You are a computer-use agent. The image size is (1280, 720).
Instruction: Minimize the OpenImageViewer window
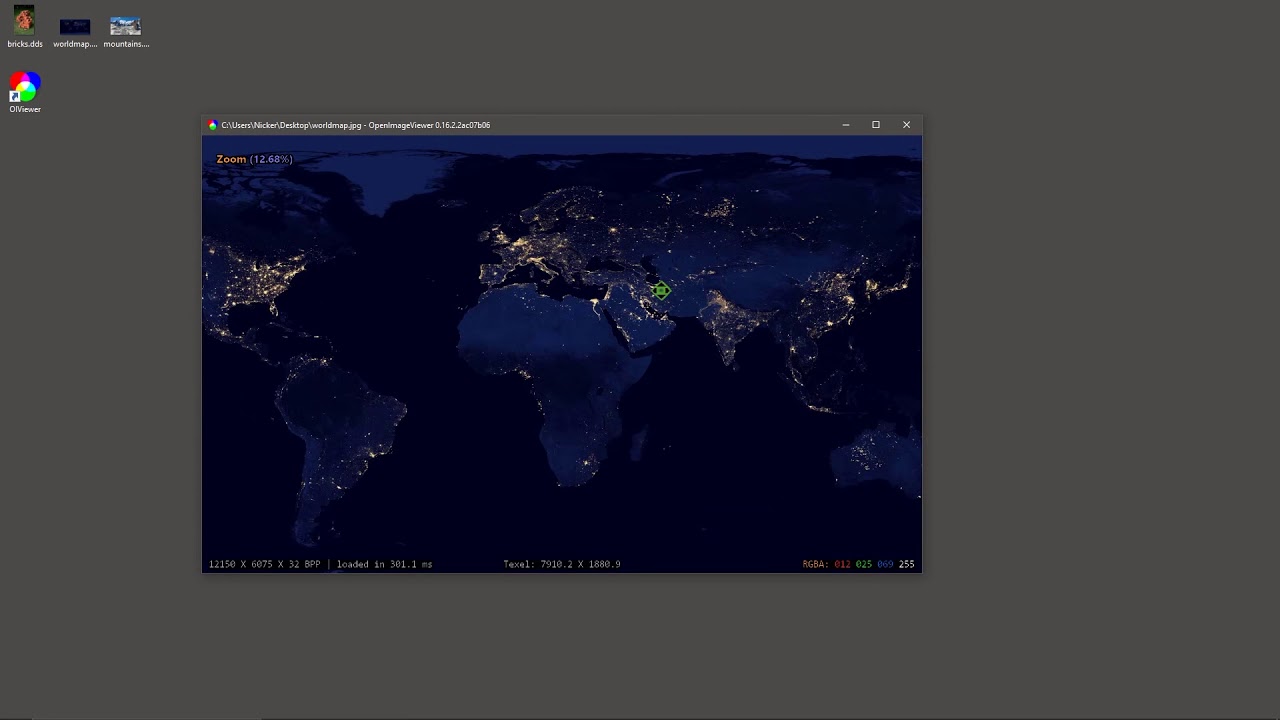[x=846, y=125]
